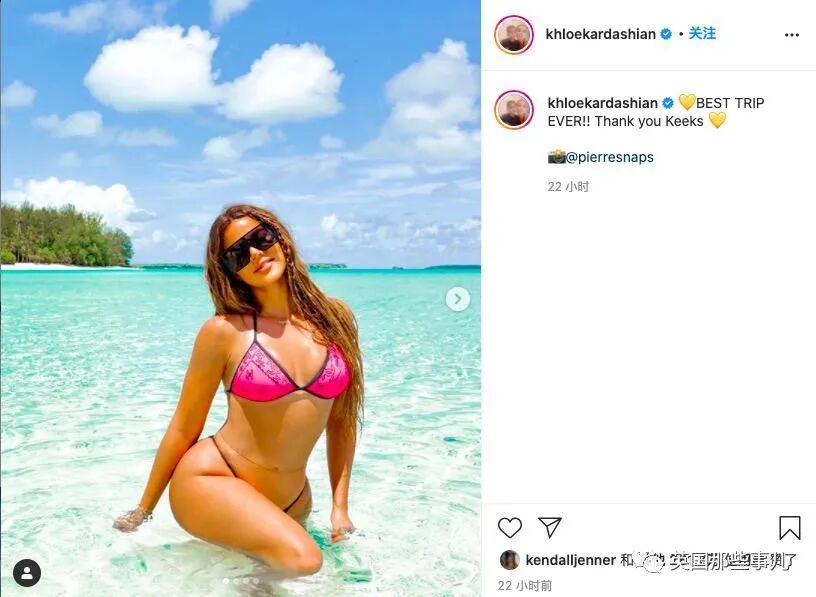Open avatar beside the BEST TRIP caption

(x=514, y=110)
